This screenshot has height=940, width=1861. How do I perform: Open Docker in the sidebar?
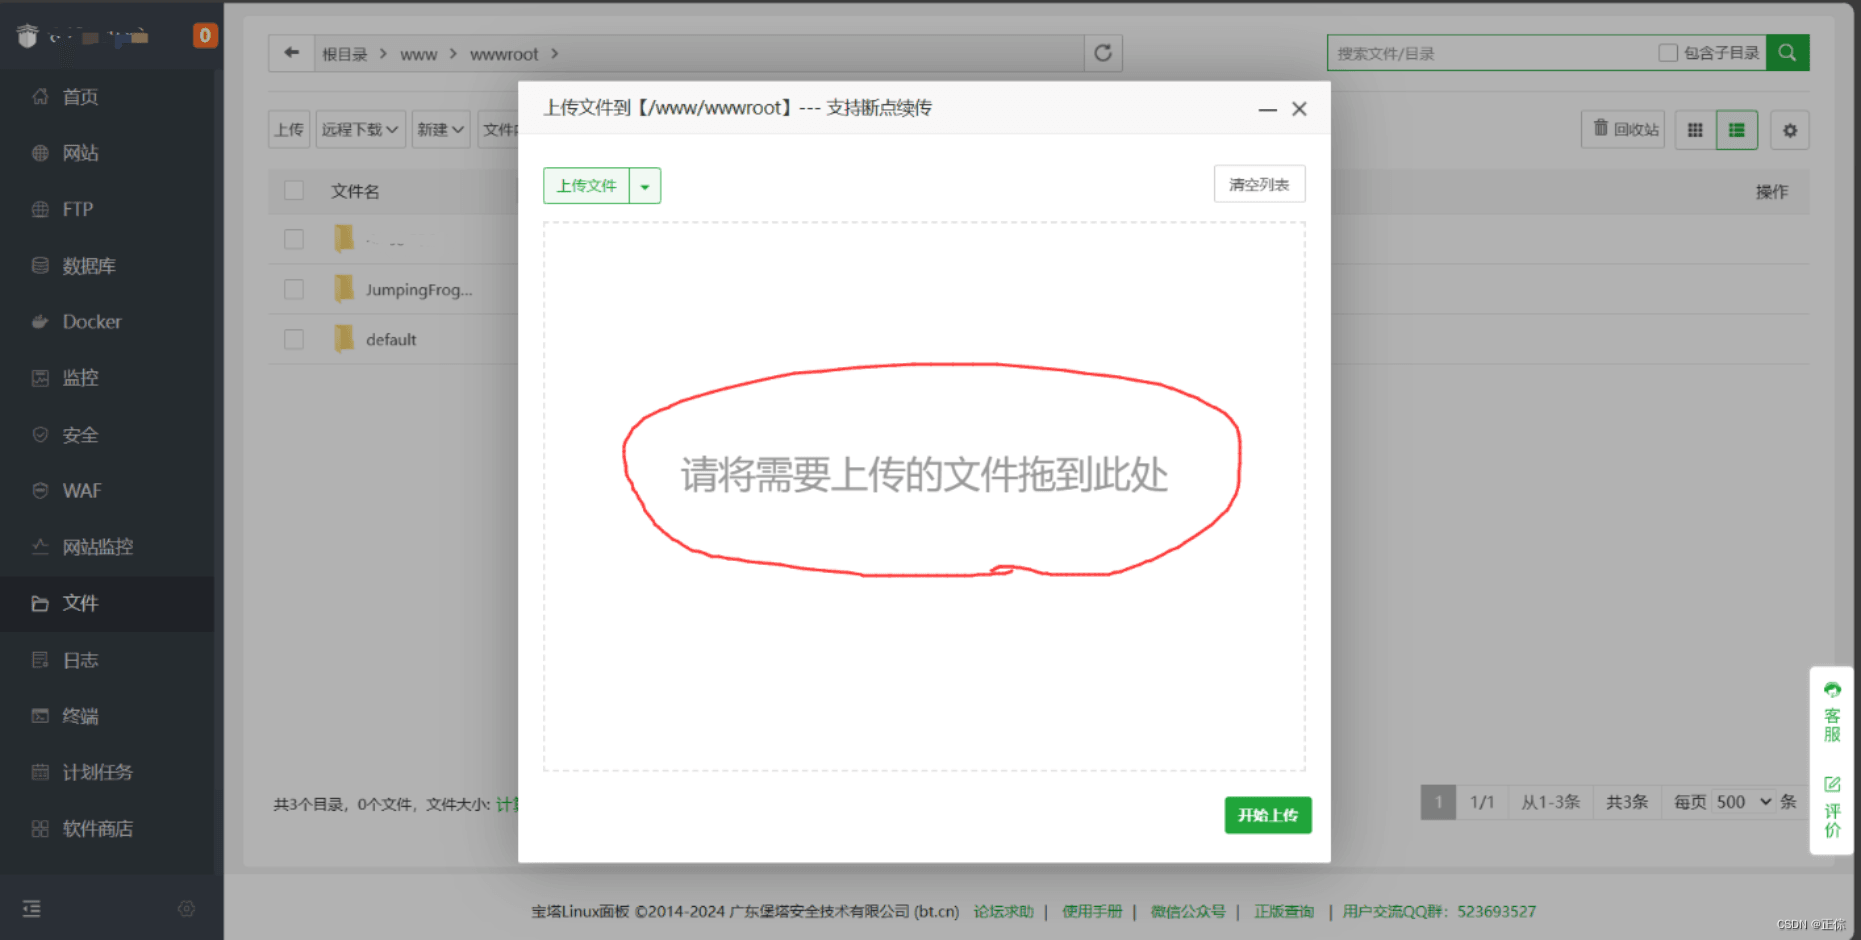coord(91,322)
